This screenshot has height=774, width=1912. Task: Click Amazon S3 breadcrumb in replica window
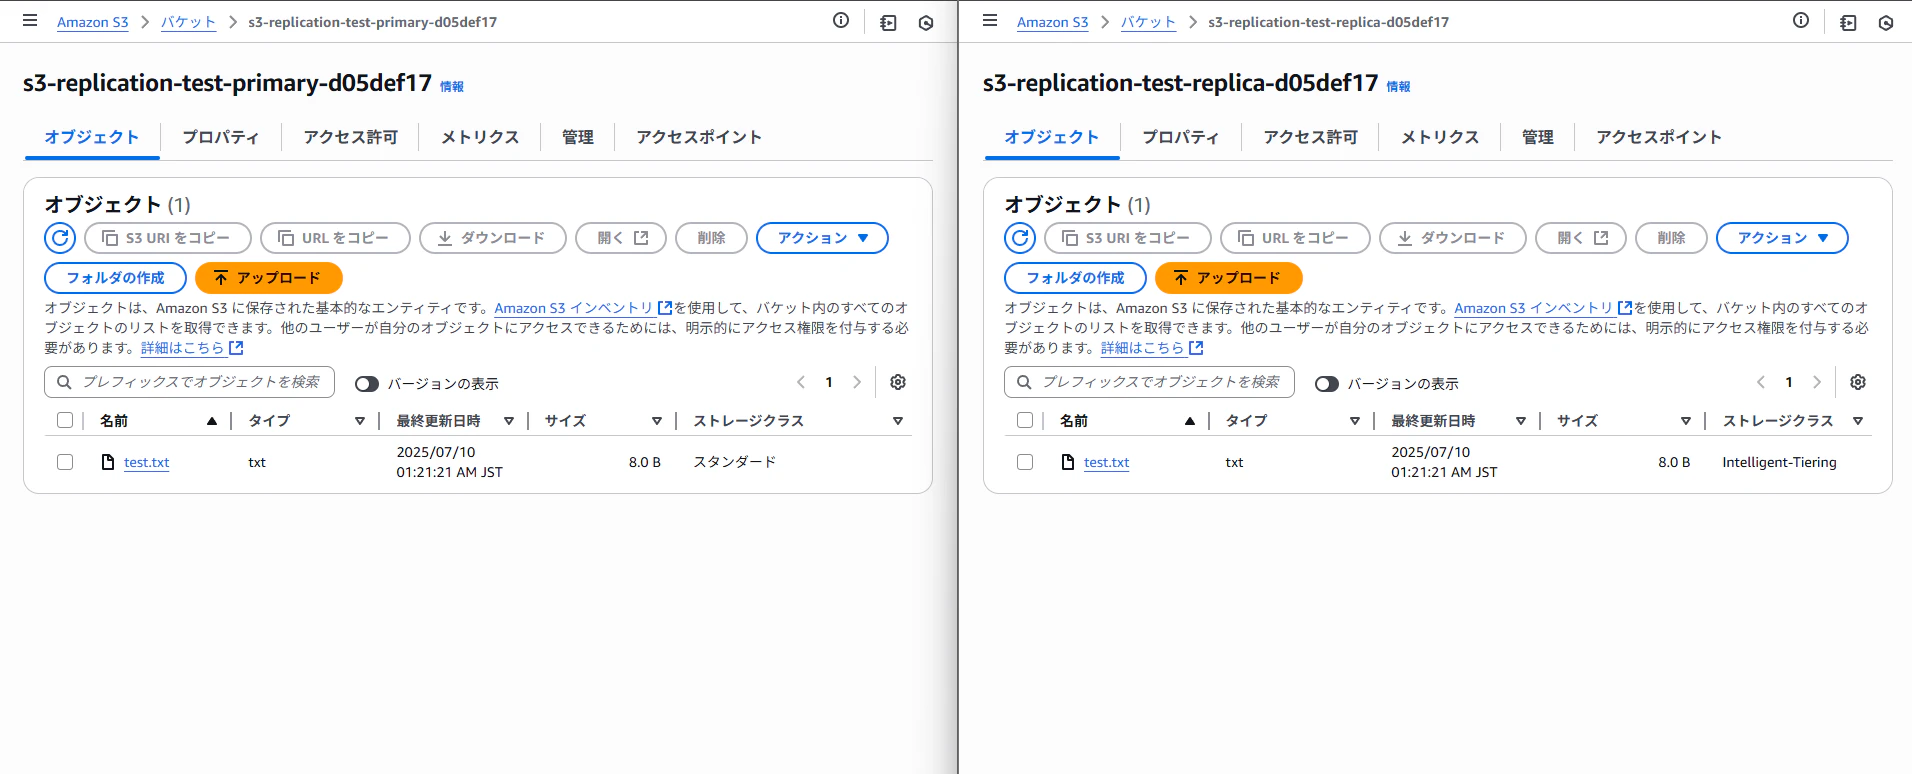coord(1052,22)
